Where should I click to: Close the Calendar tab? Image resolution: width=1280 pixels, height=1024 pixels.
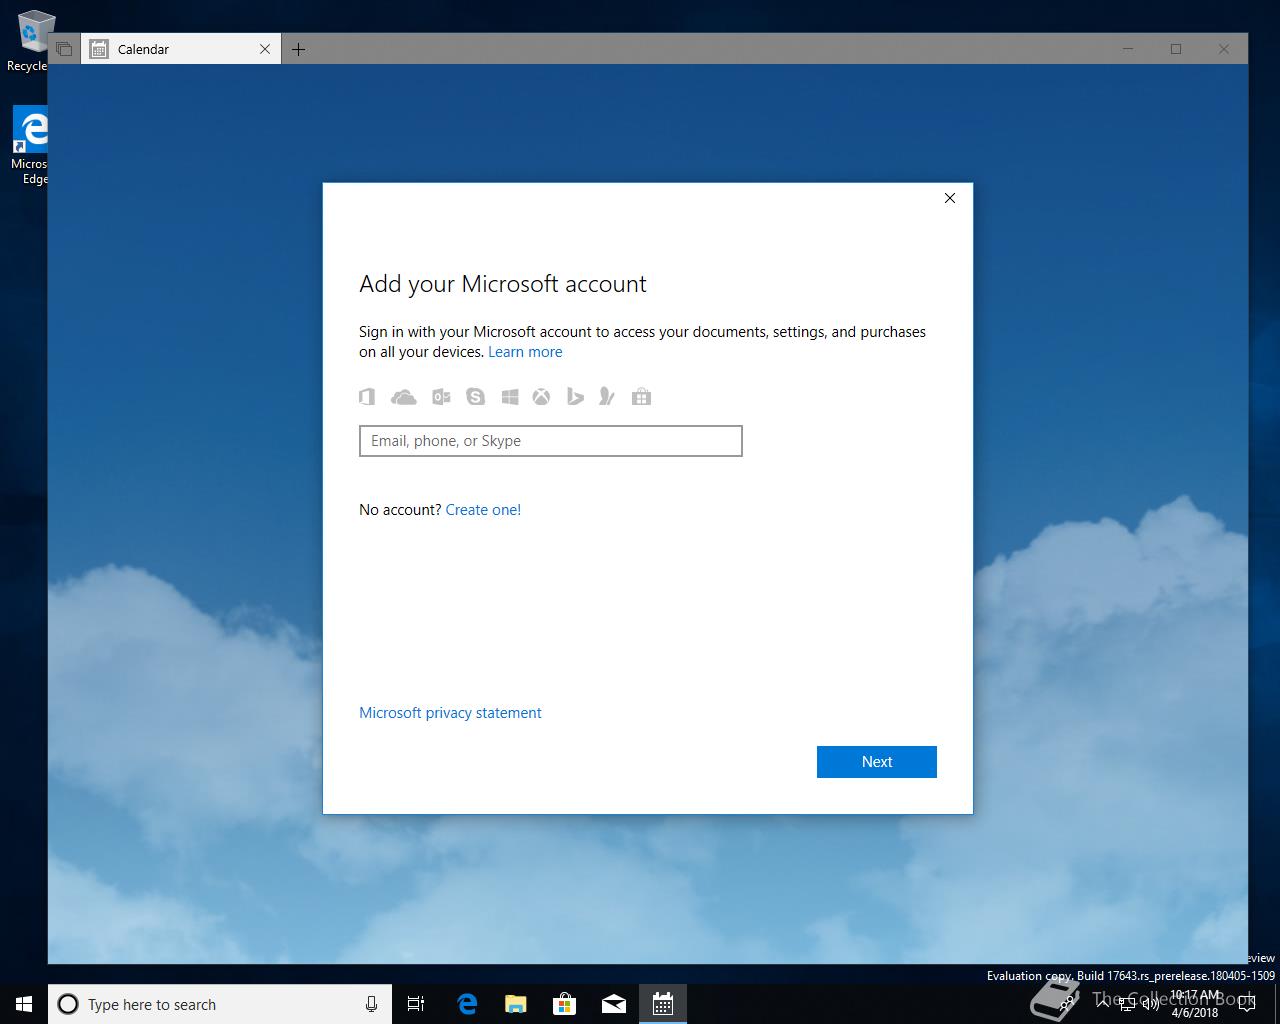pyautogui.click(x=265, y=49)
